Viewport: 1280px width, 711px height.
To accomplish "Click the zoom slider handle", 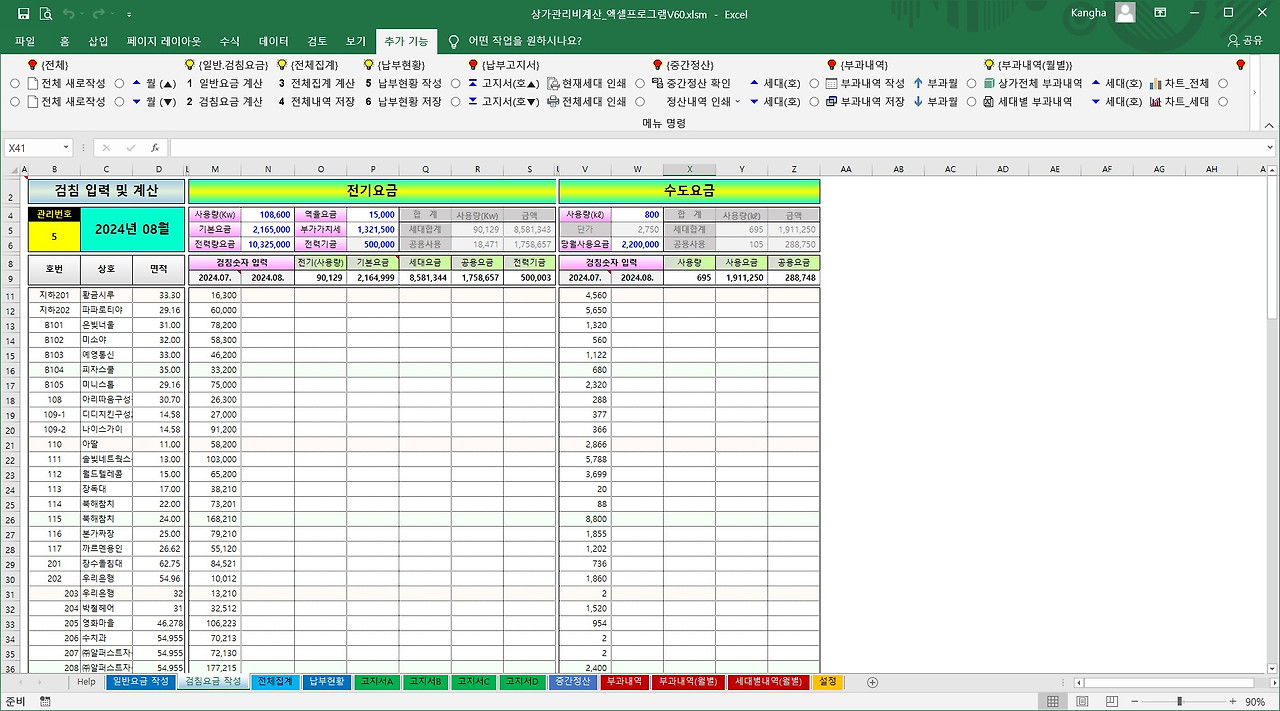I will tap(1180, 702).
